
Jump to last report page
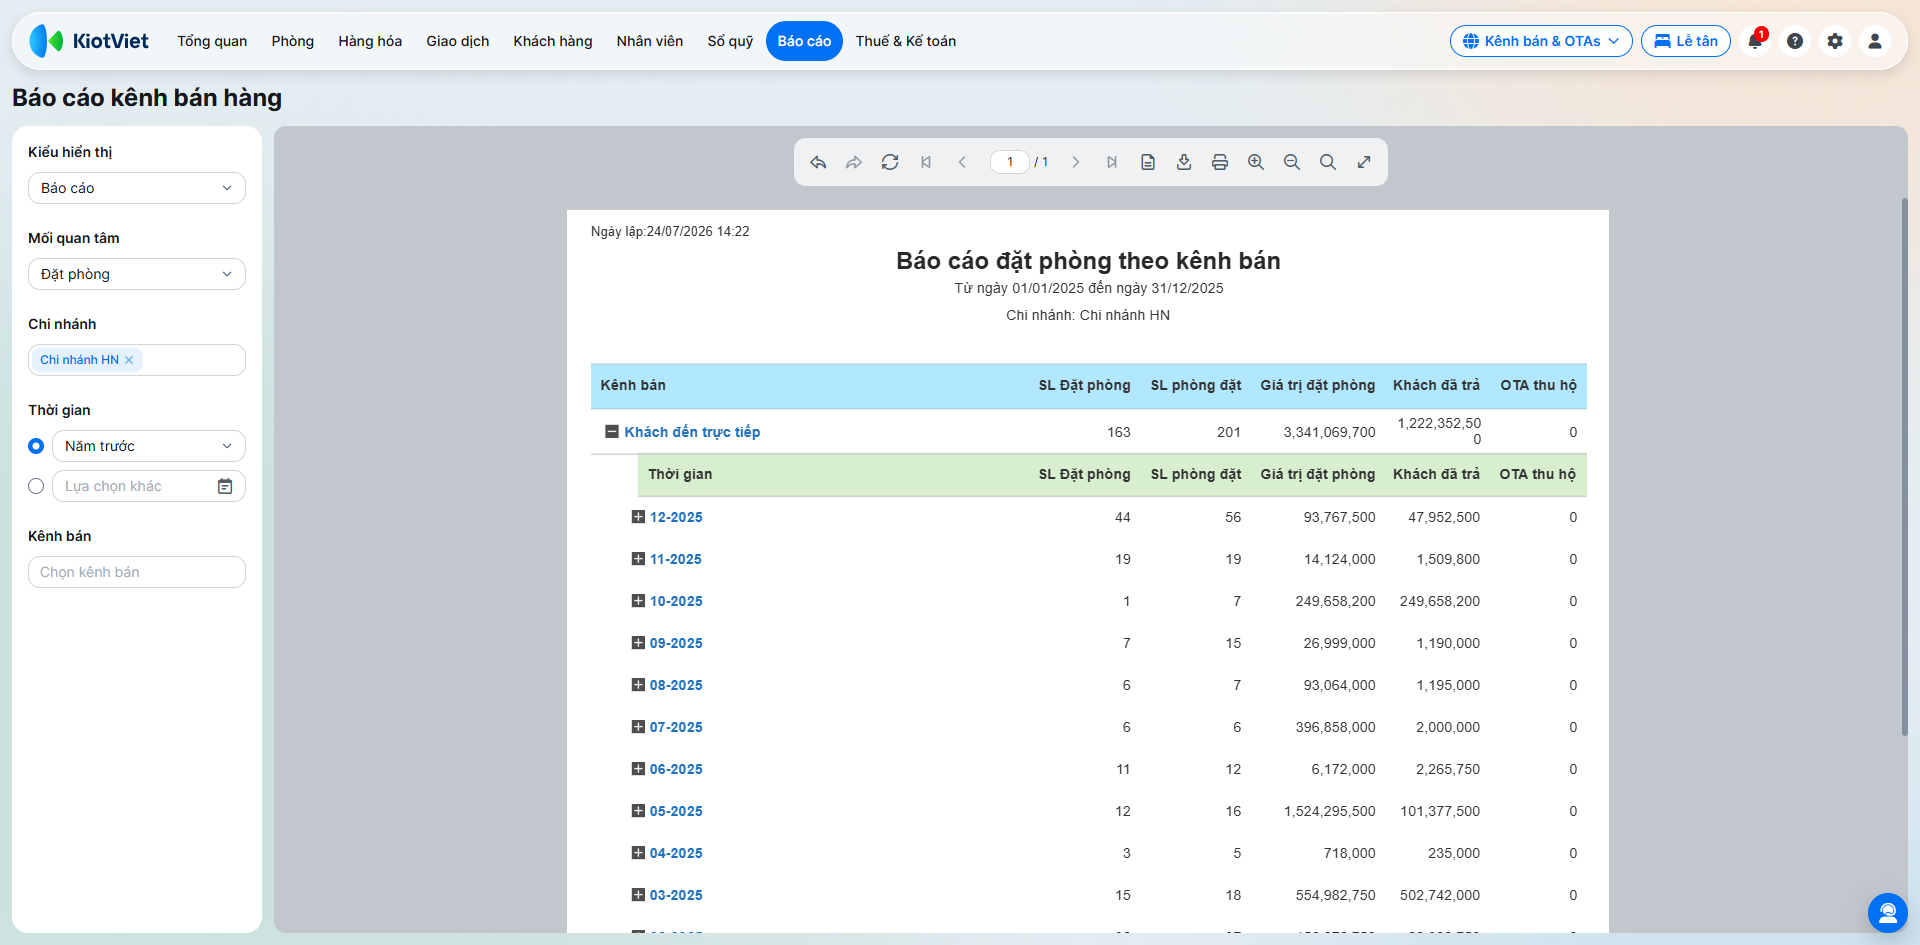tap(1112, 162)
